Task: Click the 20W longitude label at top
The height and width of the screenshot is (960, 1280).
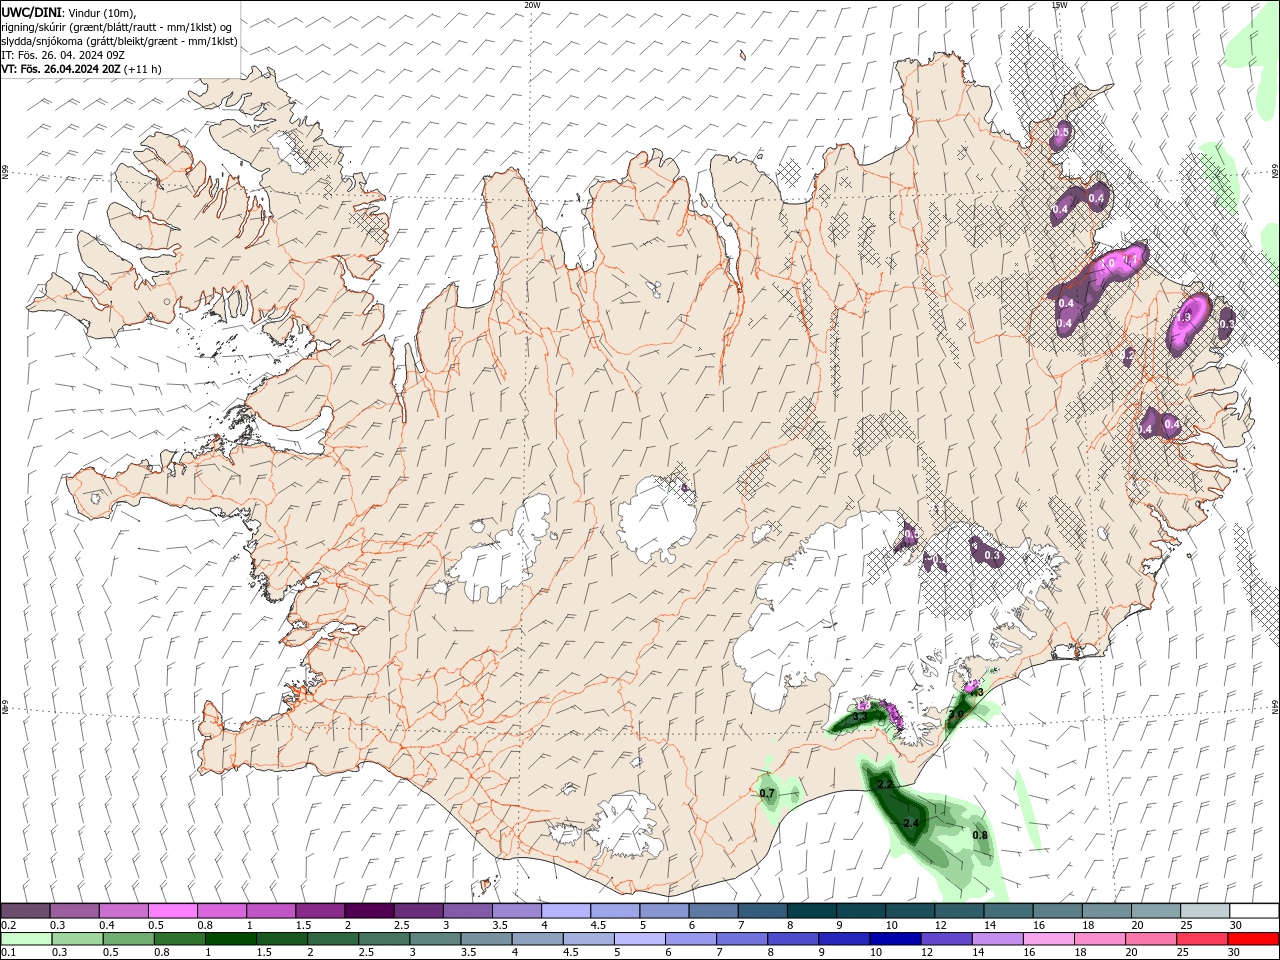Action: tap(532, 5)
